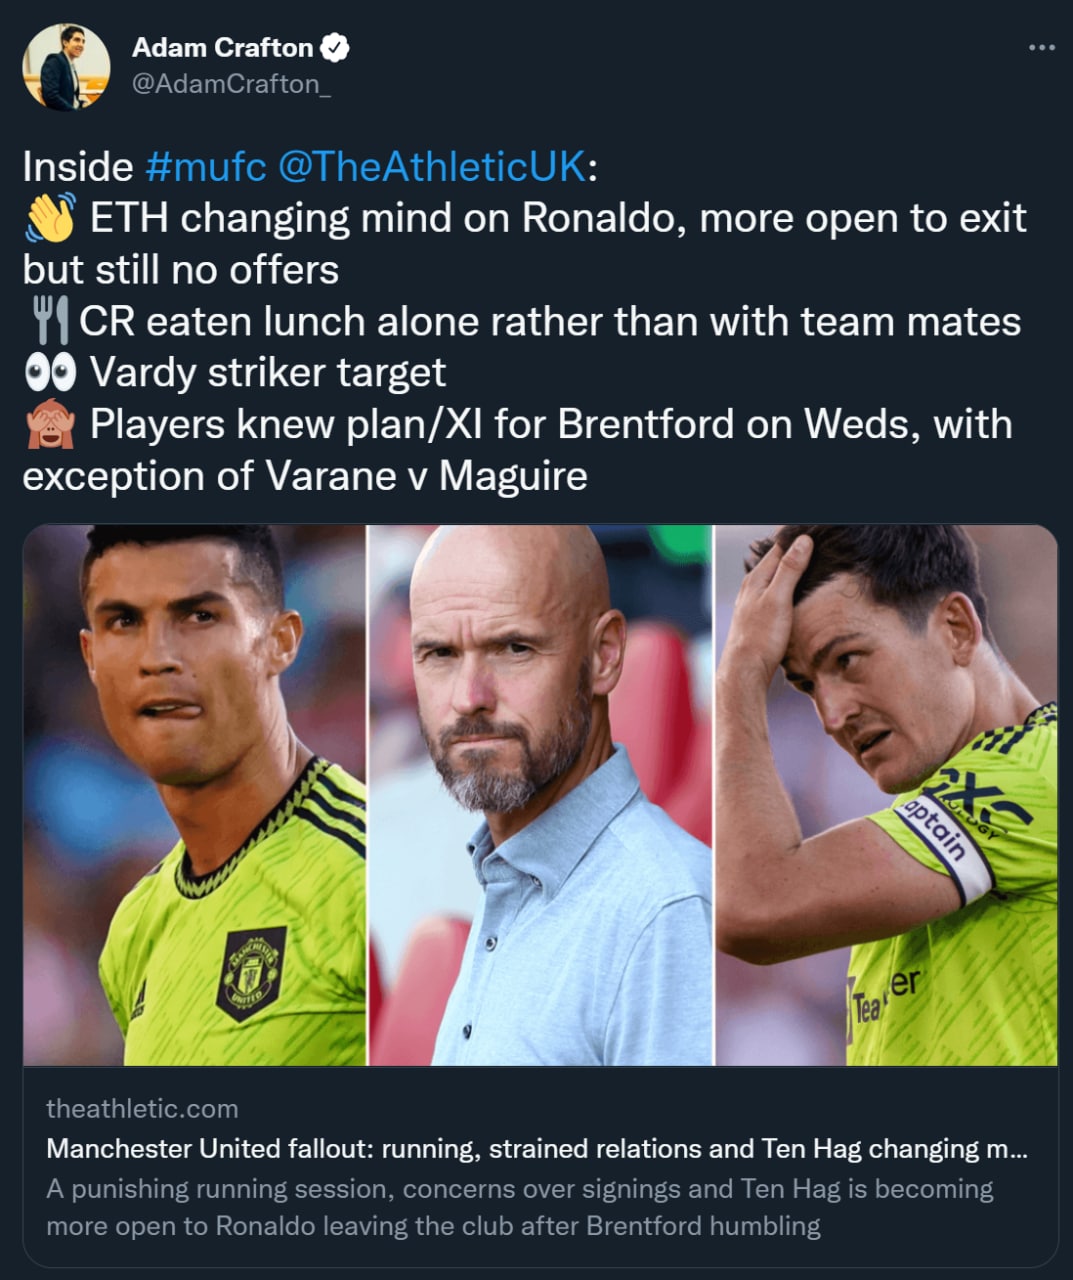Click the @AdamCrafton_ handle
The height and width of the screenshot is (1280, 1073).
tap(231, 84)
